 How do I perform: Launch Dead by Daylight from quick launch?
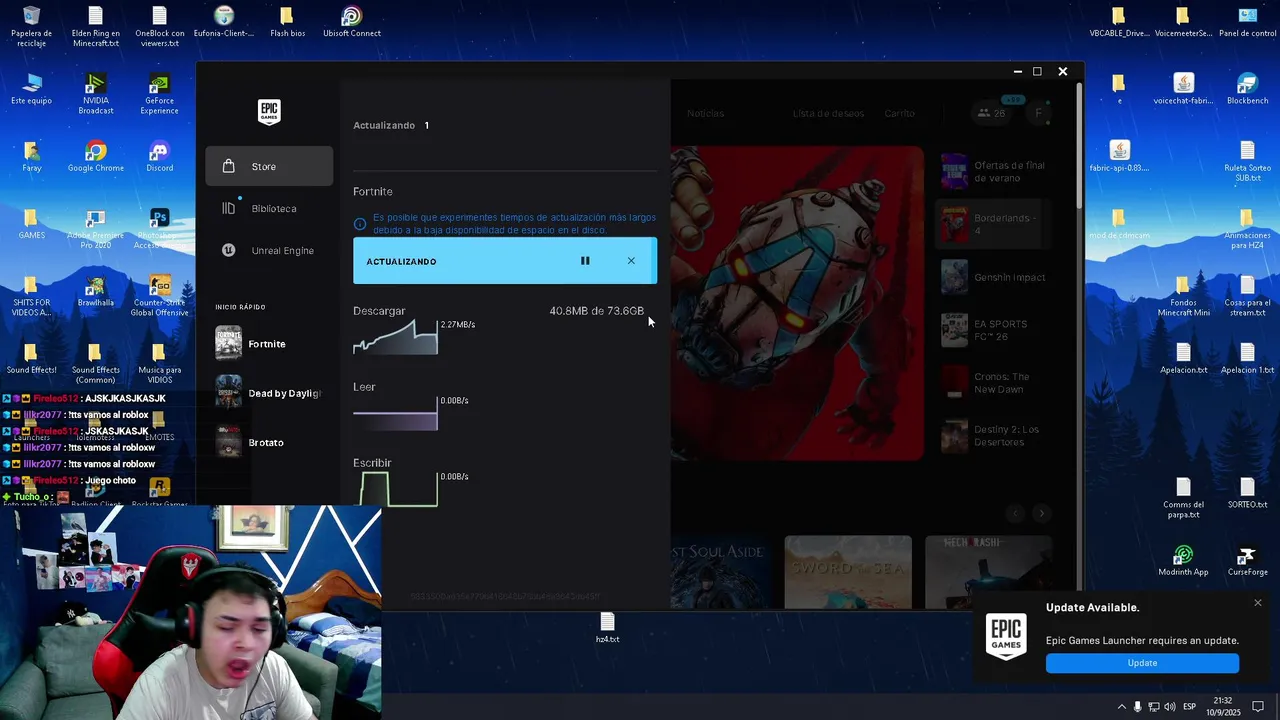[268, 393]
